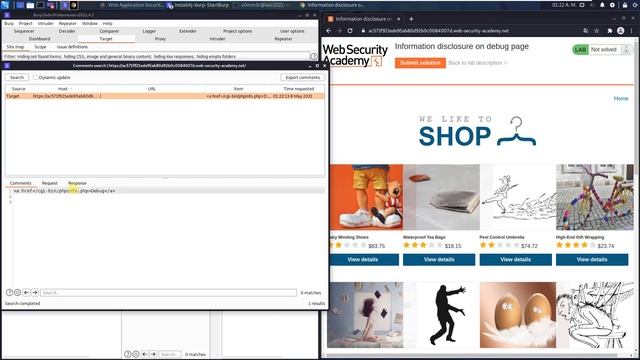Click the Item column header

pos(238,89)
